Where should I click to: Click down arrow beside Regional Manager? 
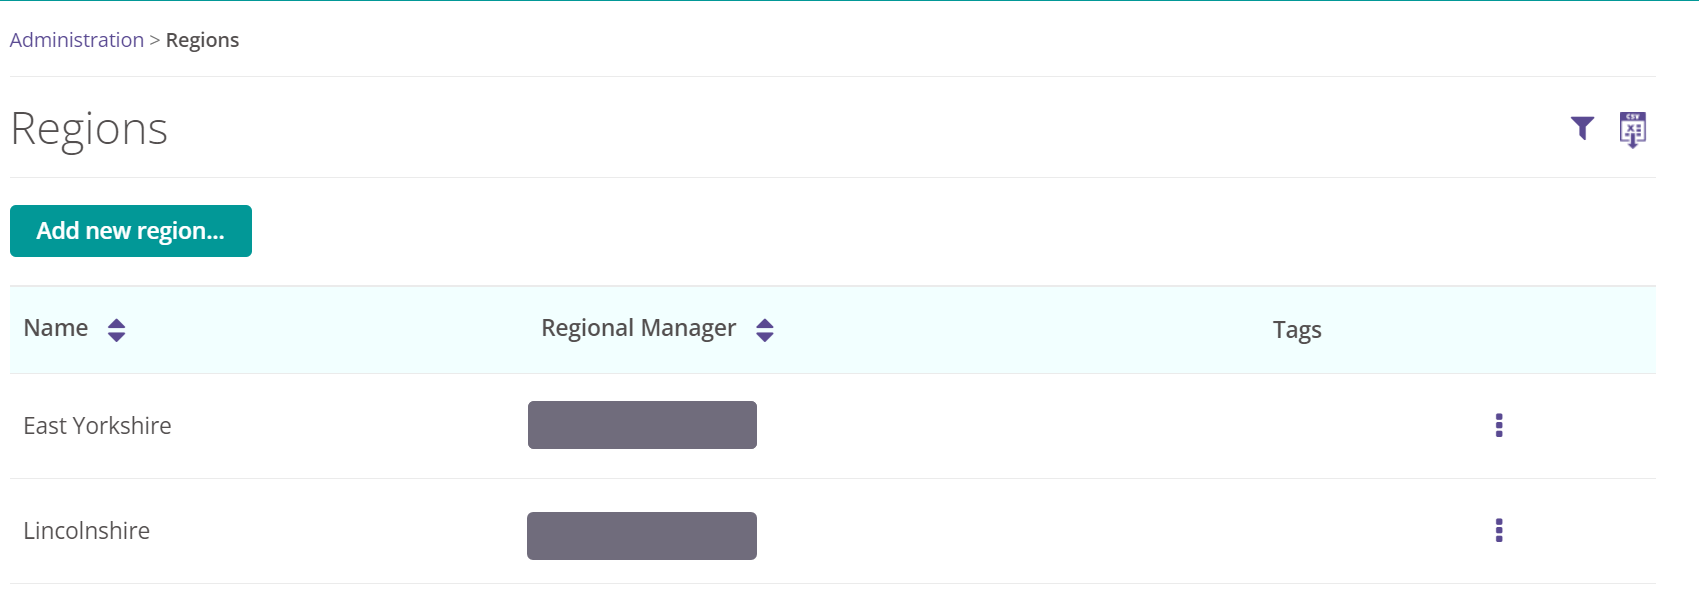pyautogui.click(x=765, y=337)
